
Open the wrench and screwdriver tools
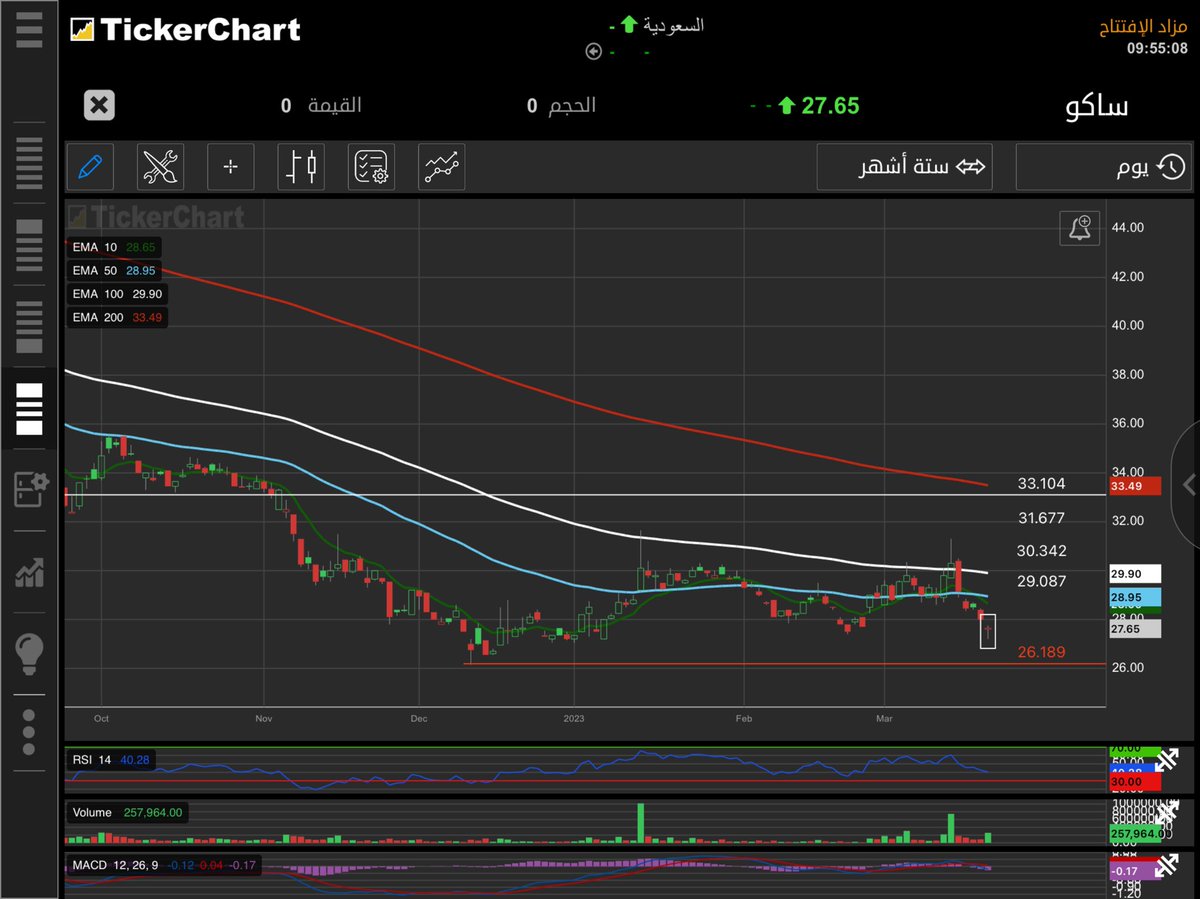(160, 166)
